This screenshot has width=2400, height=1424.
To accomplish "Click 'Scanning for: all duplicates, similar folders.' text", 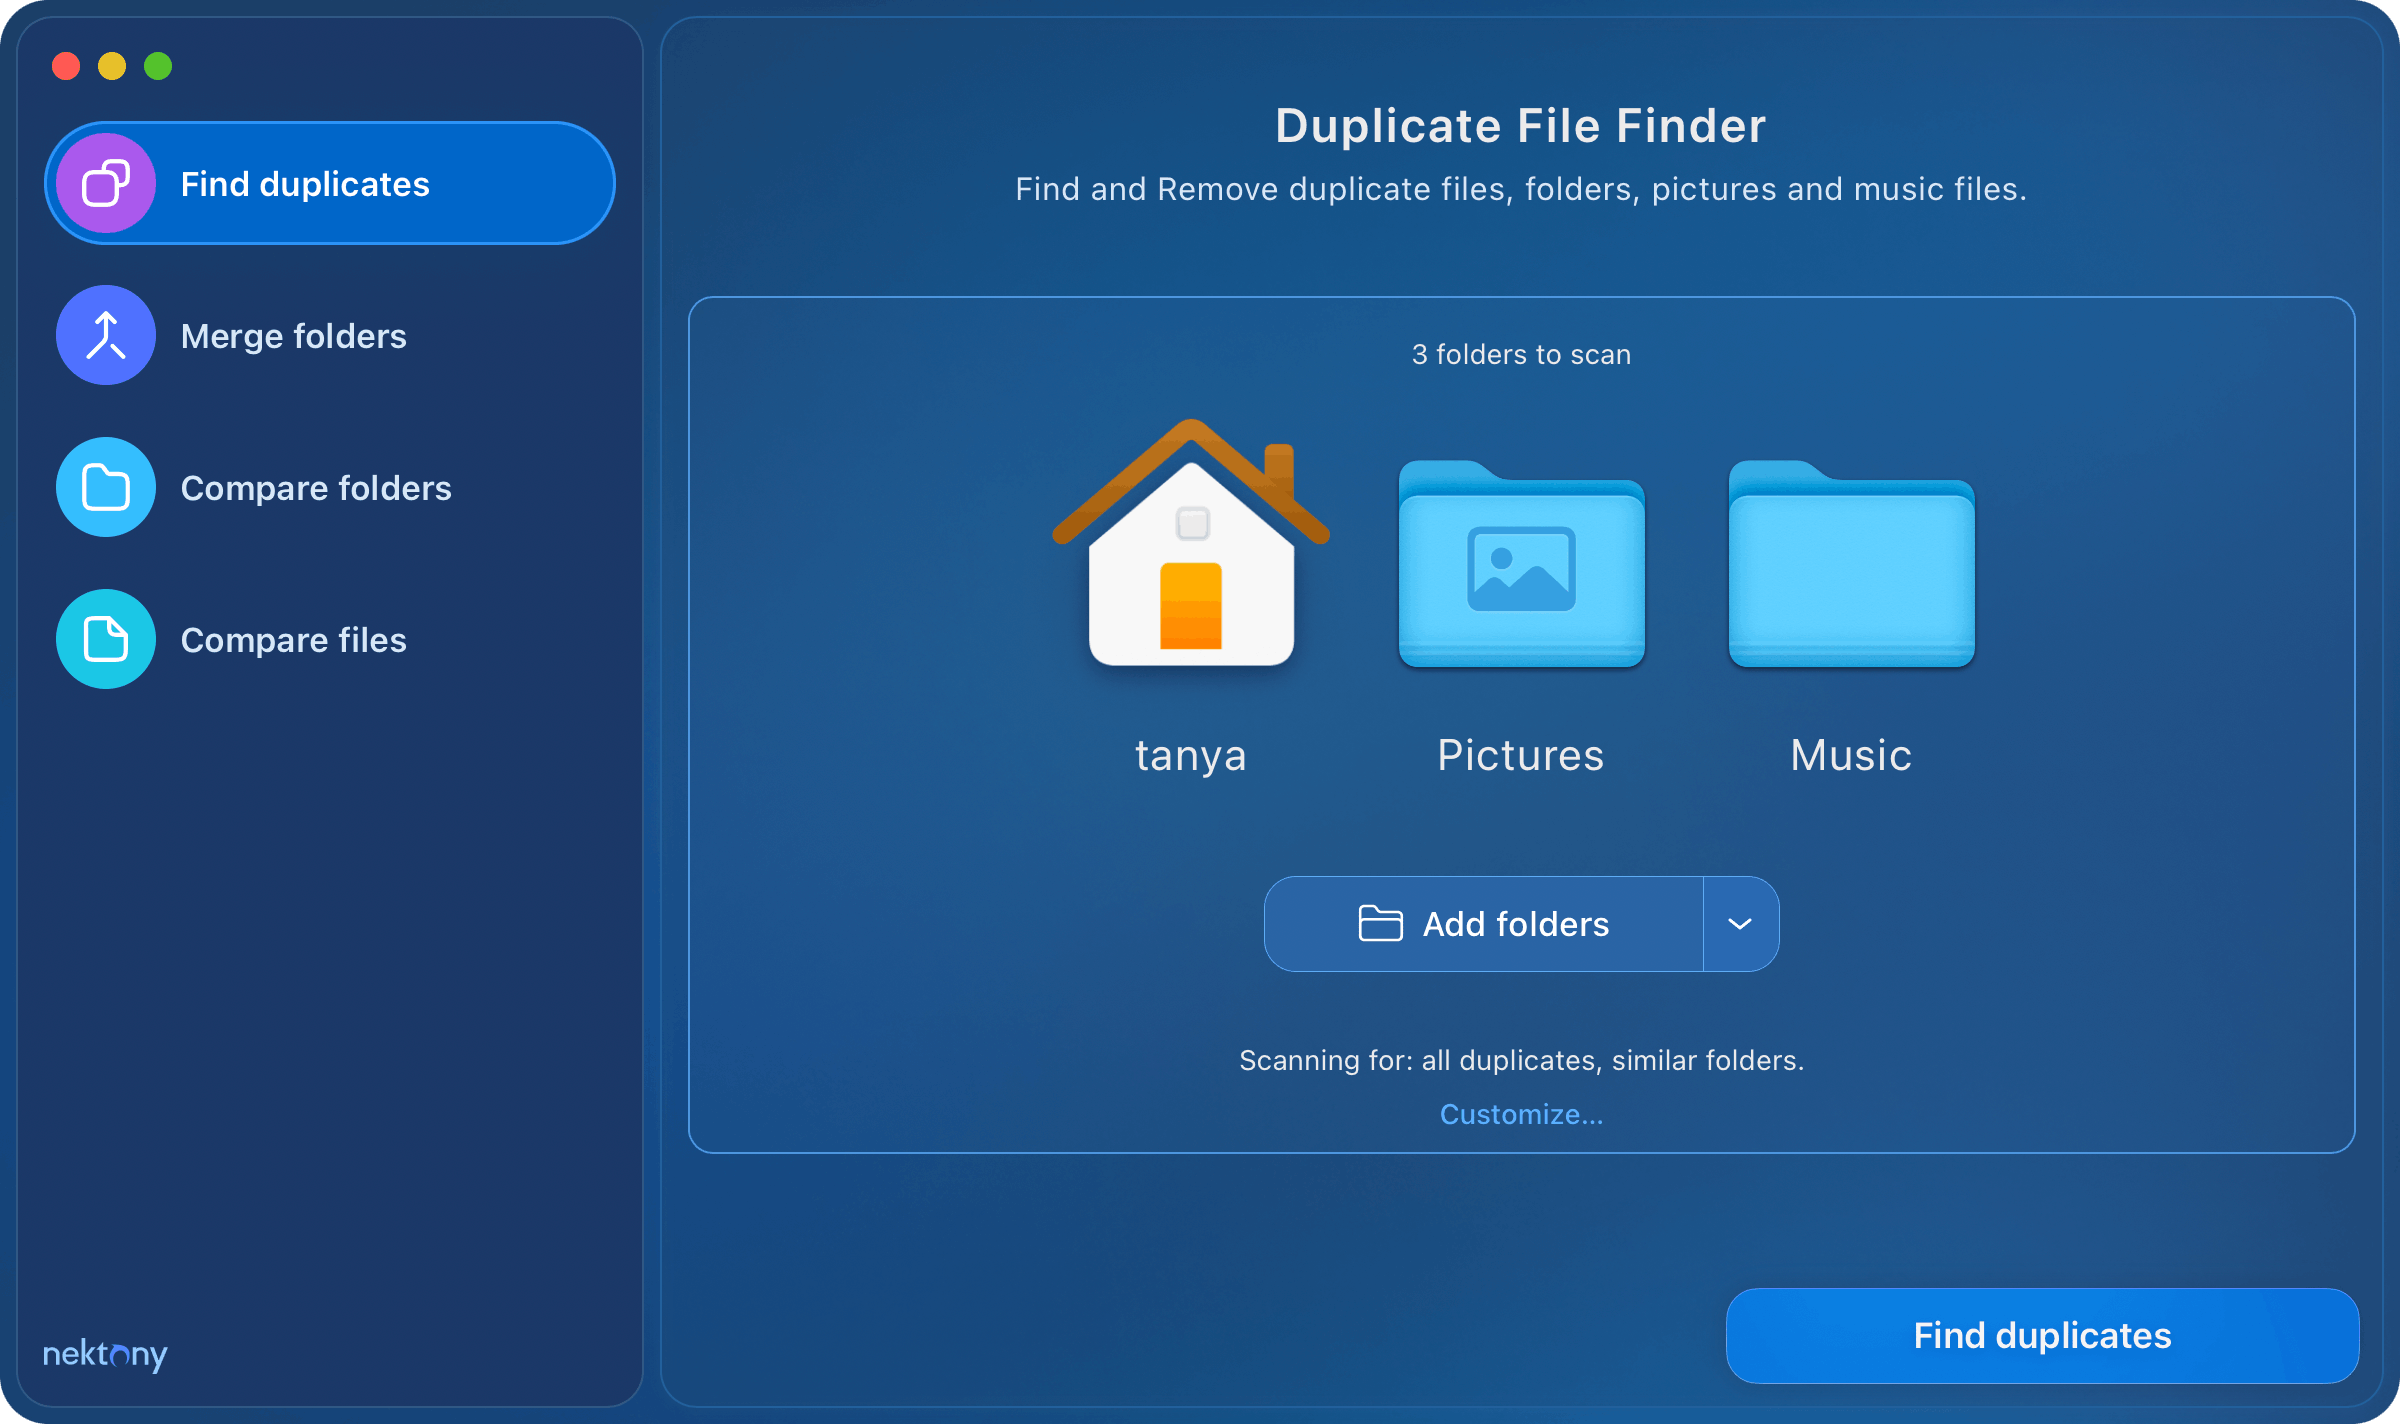I will tap(1521, 1060).
